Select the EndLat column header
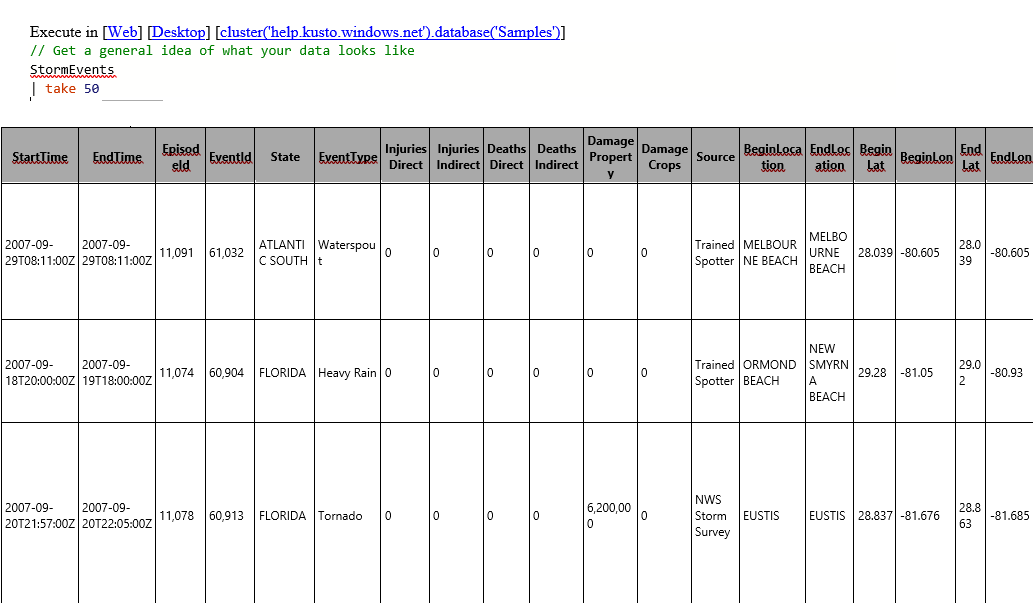This screenshot has height=603, width=1033. [970, 156]
